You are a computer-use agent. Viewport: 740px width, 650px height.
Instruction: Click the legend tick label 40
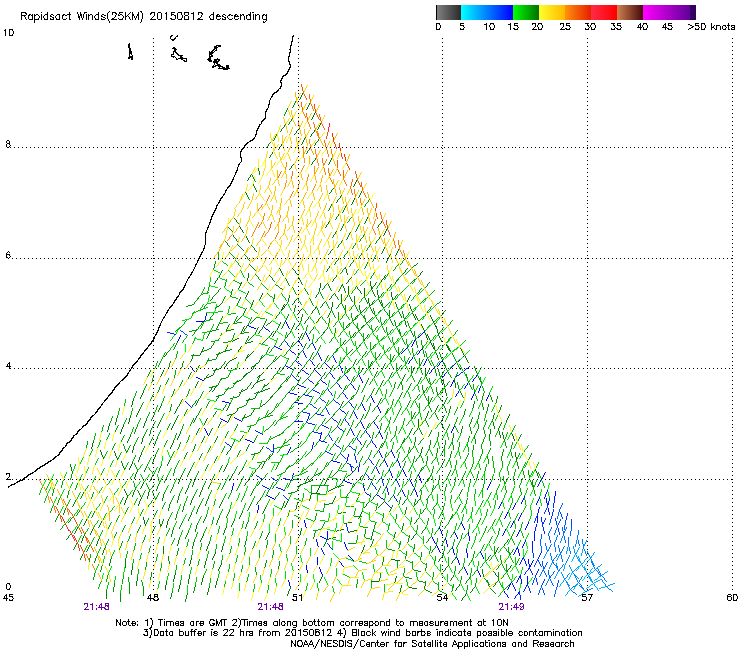(x=642, y=27)
